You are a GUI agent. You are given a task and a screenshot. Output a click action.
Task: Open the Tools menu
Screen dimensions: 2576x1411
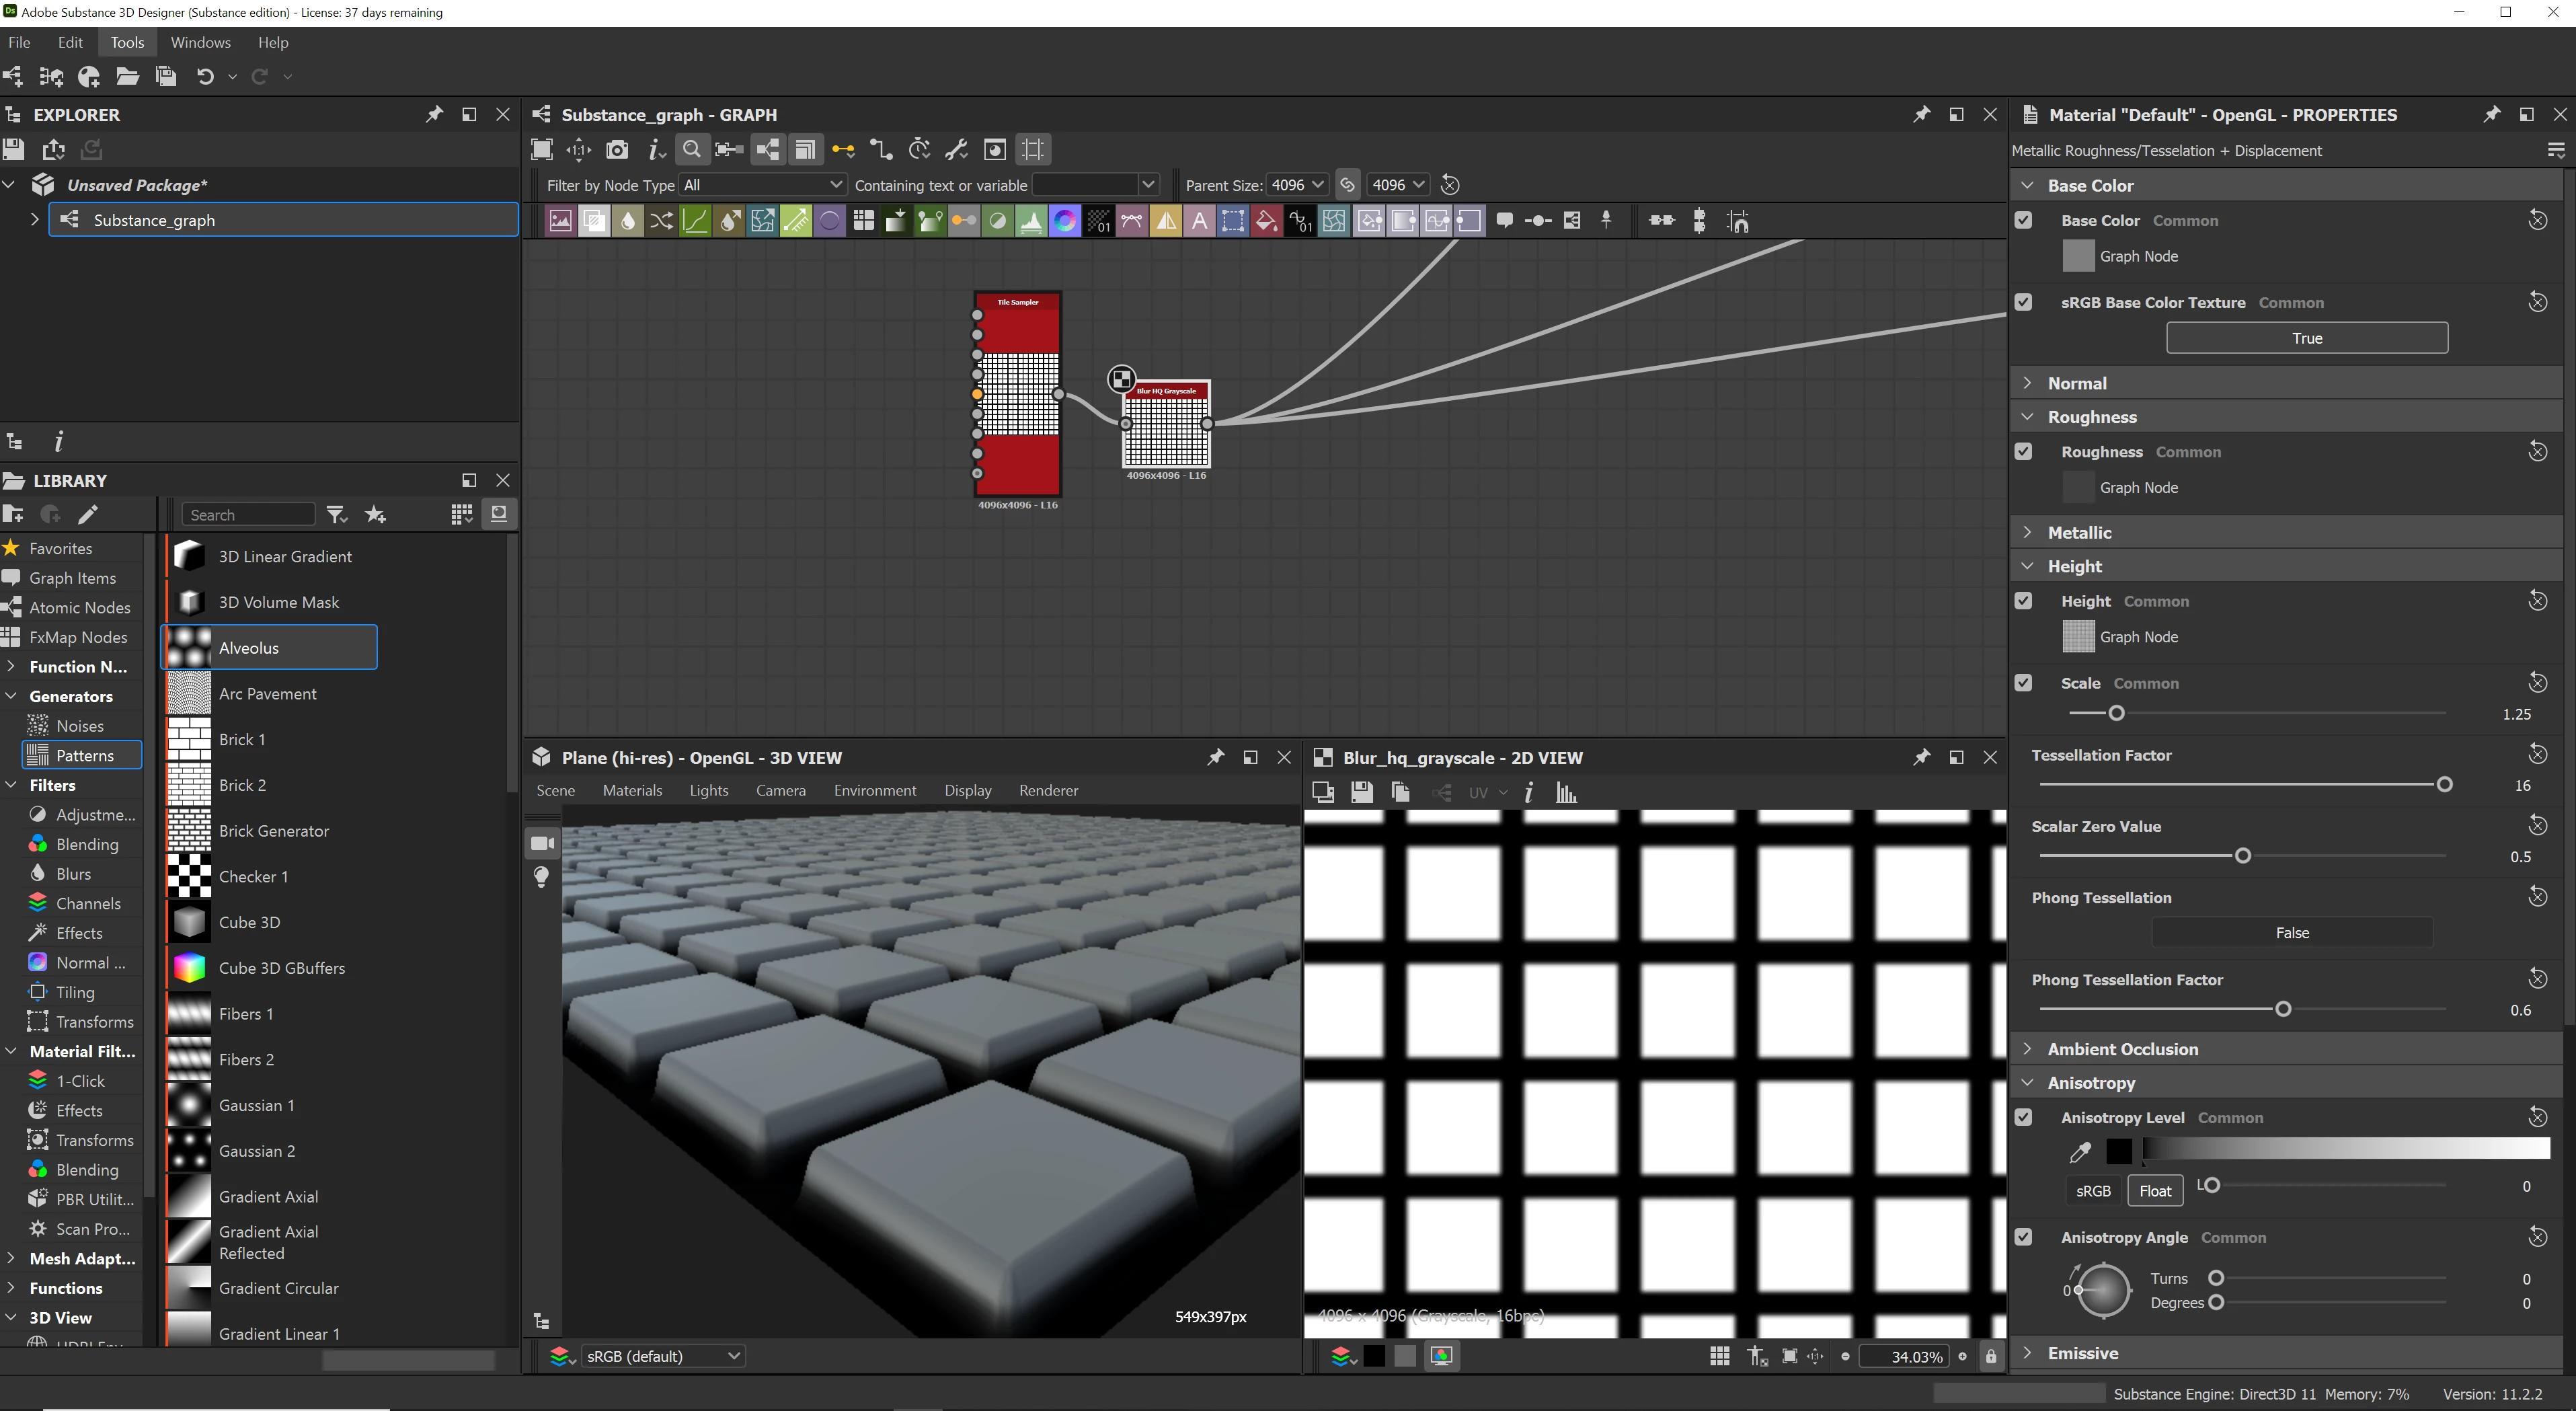[127, 42]
